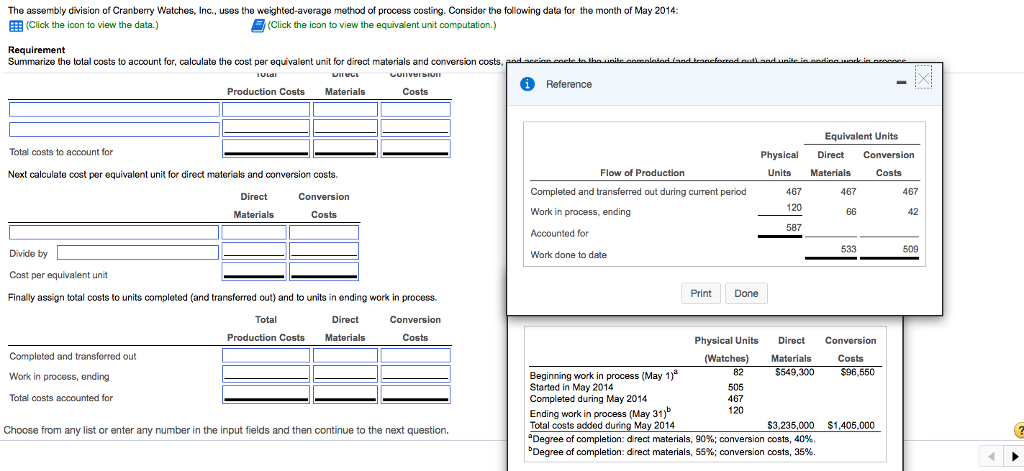
Task: Click the '42' ending WIP conversion value
Action: tap(913, 212)
